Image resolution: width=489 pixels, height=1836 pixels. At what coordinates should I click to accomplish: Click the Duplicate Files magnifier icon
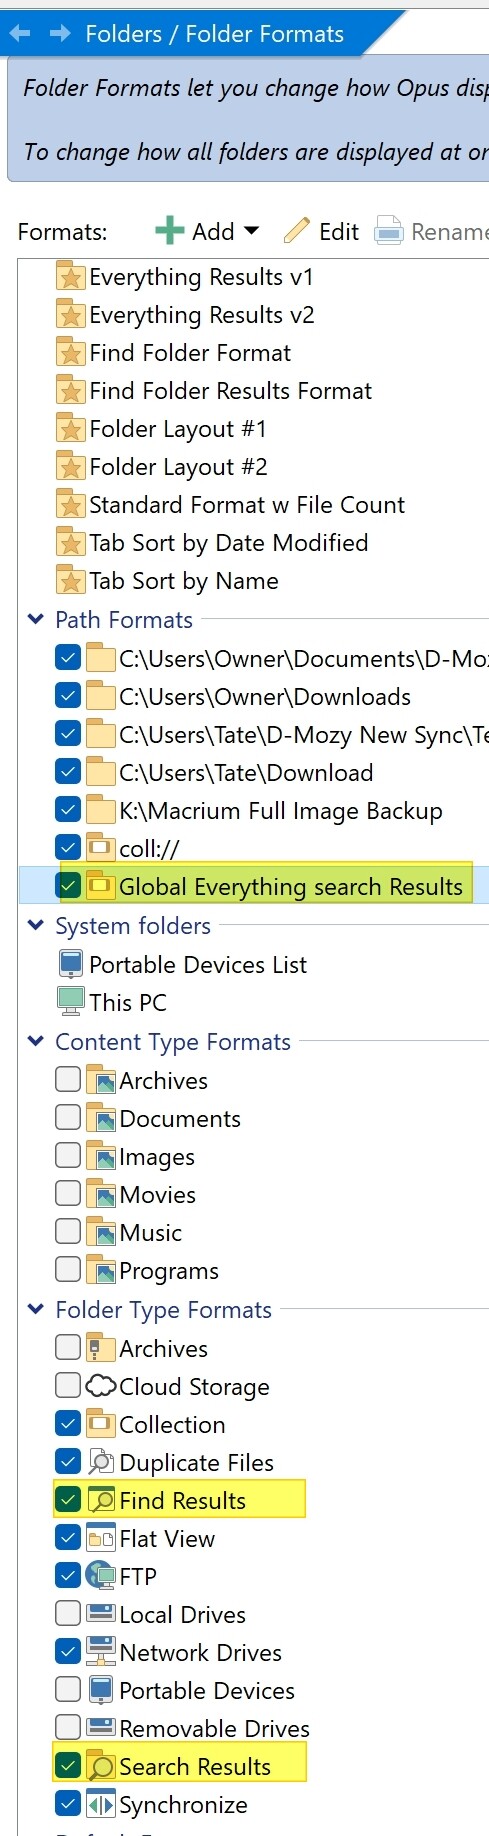coord(101,1462)
